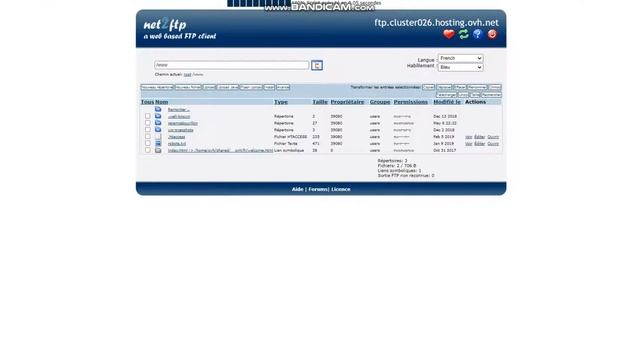The image size is (640, 360).
Task: Open the index.html symbolic link name
Action: coord(220,151)
